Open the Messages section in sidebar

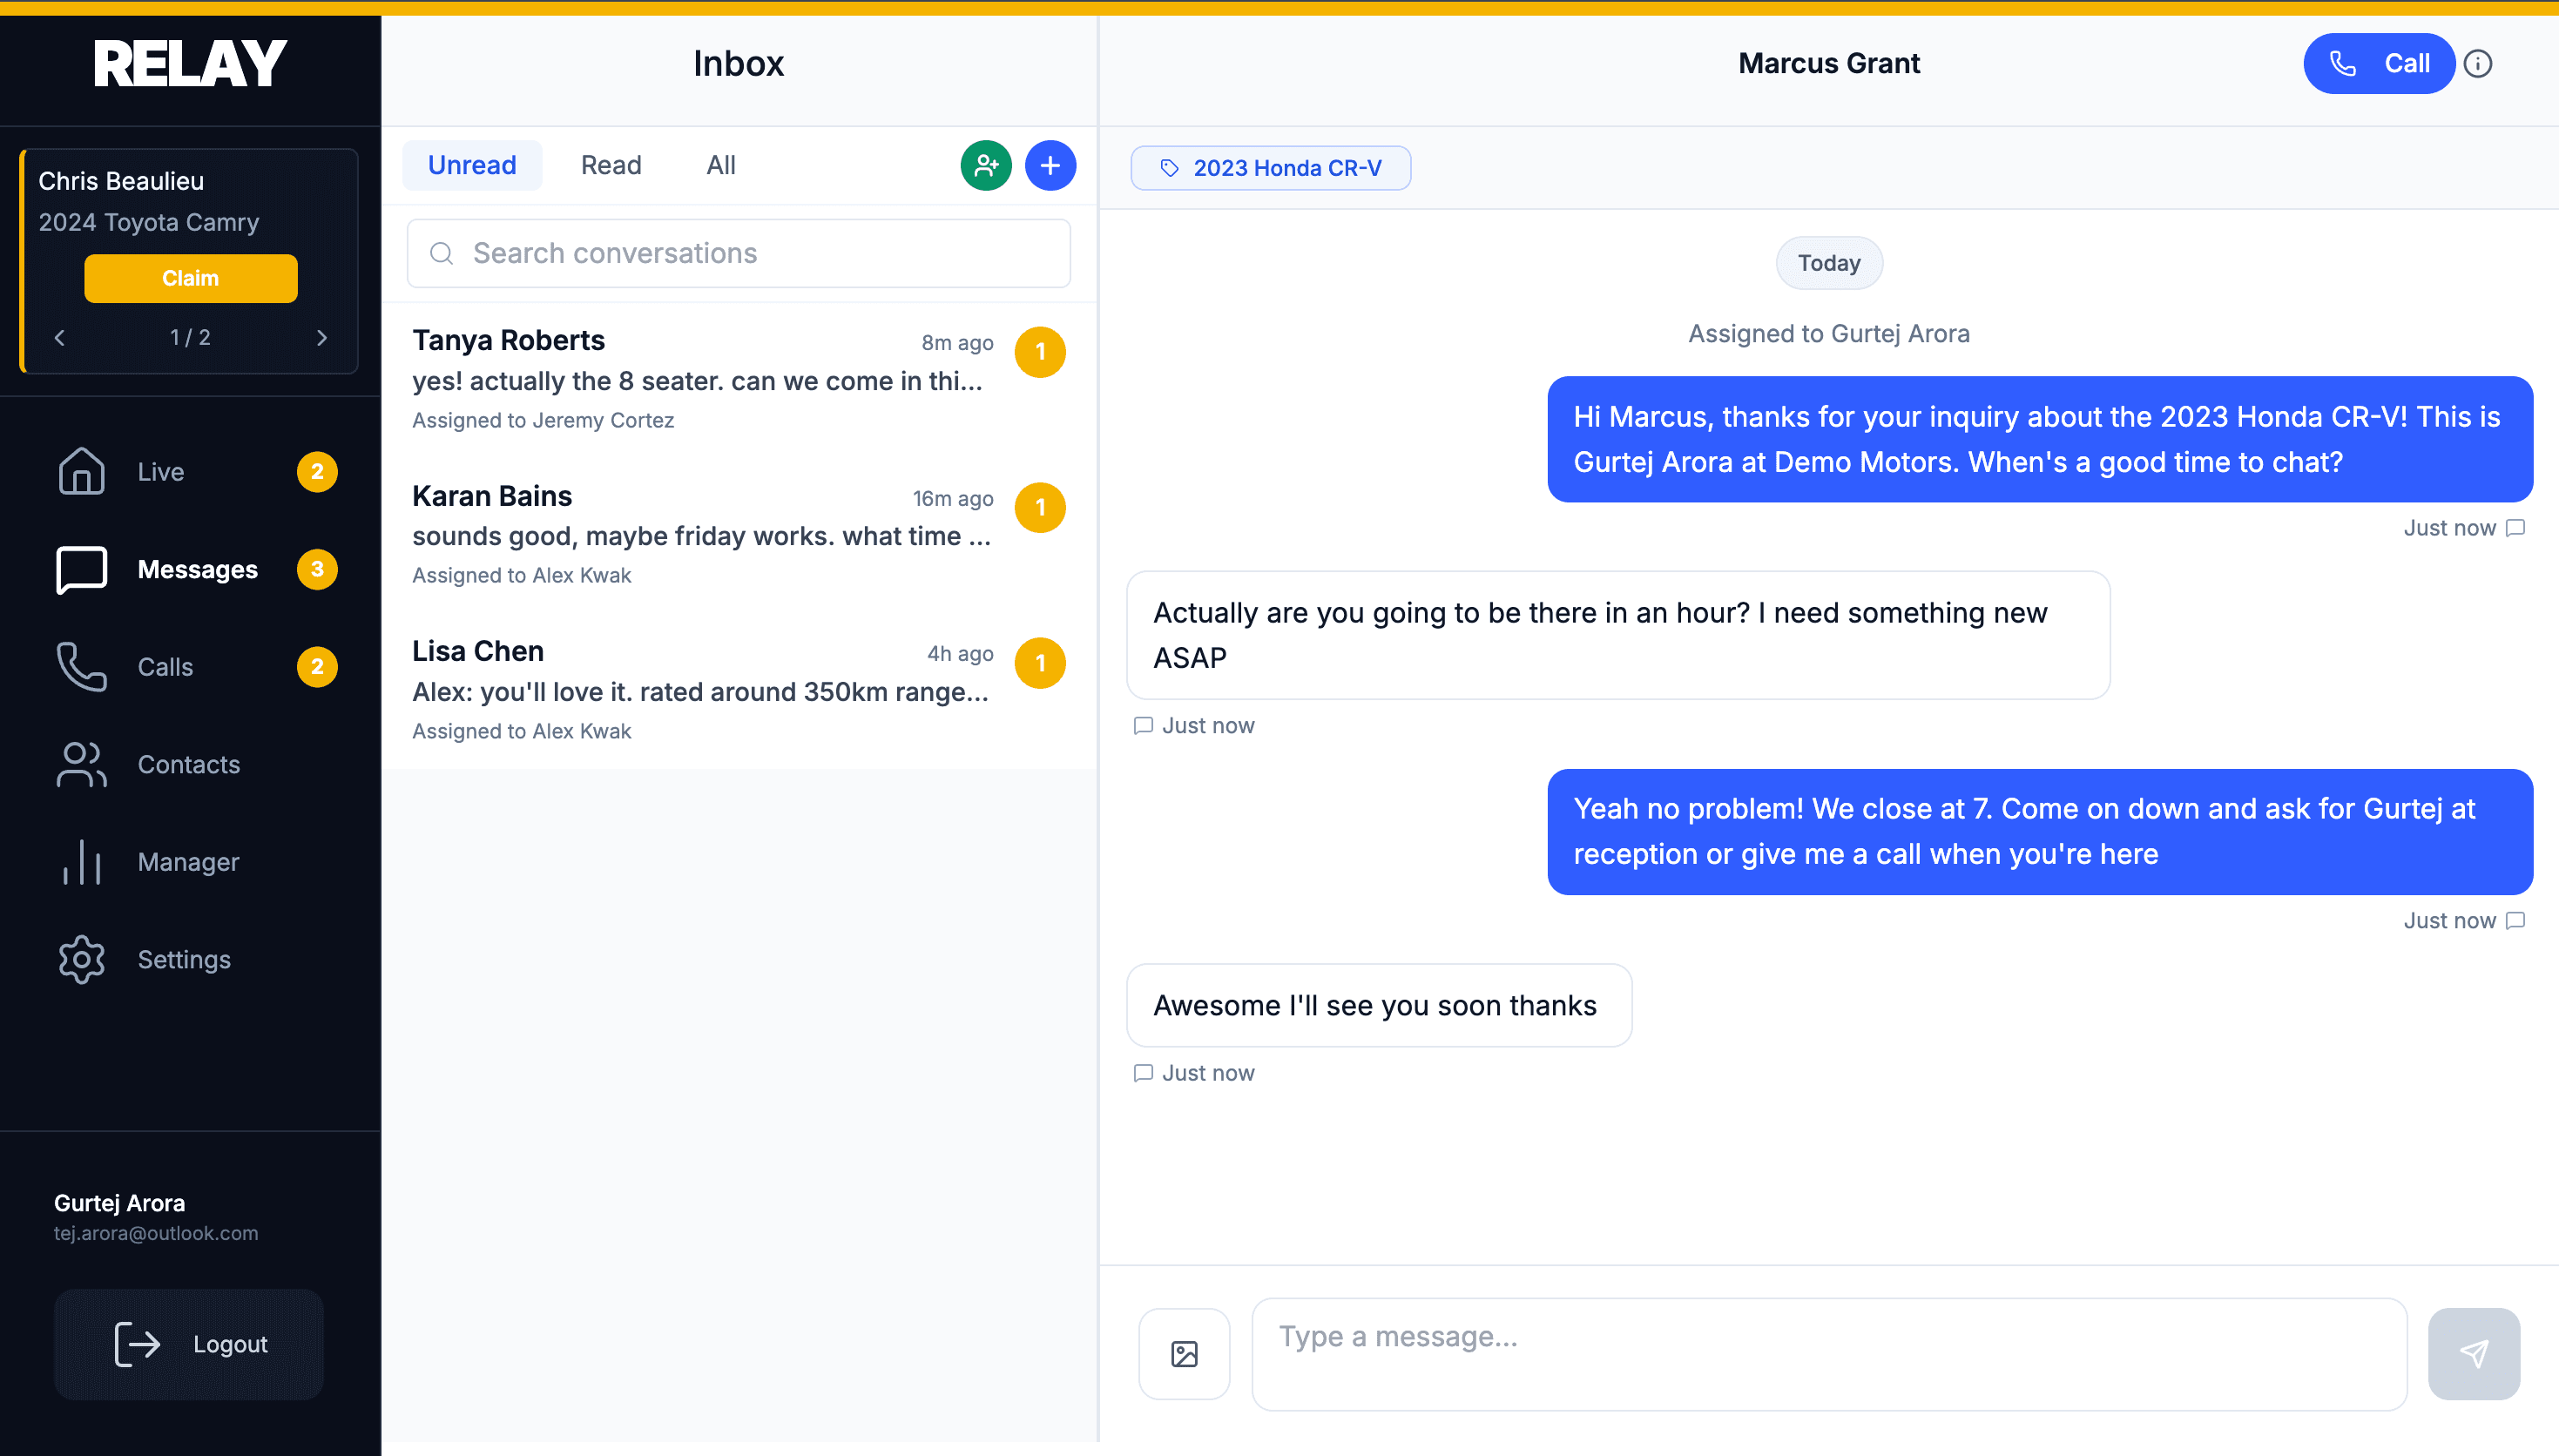tap(197, 568)
